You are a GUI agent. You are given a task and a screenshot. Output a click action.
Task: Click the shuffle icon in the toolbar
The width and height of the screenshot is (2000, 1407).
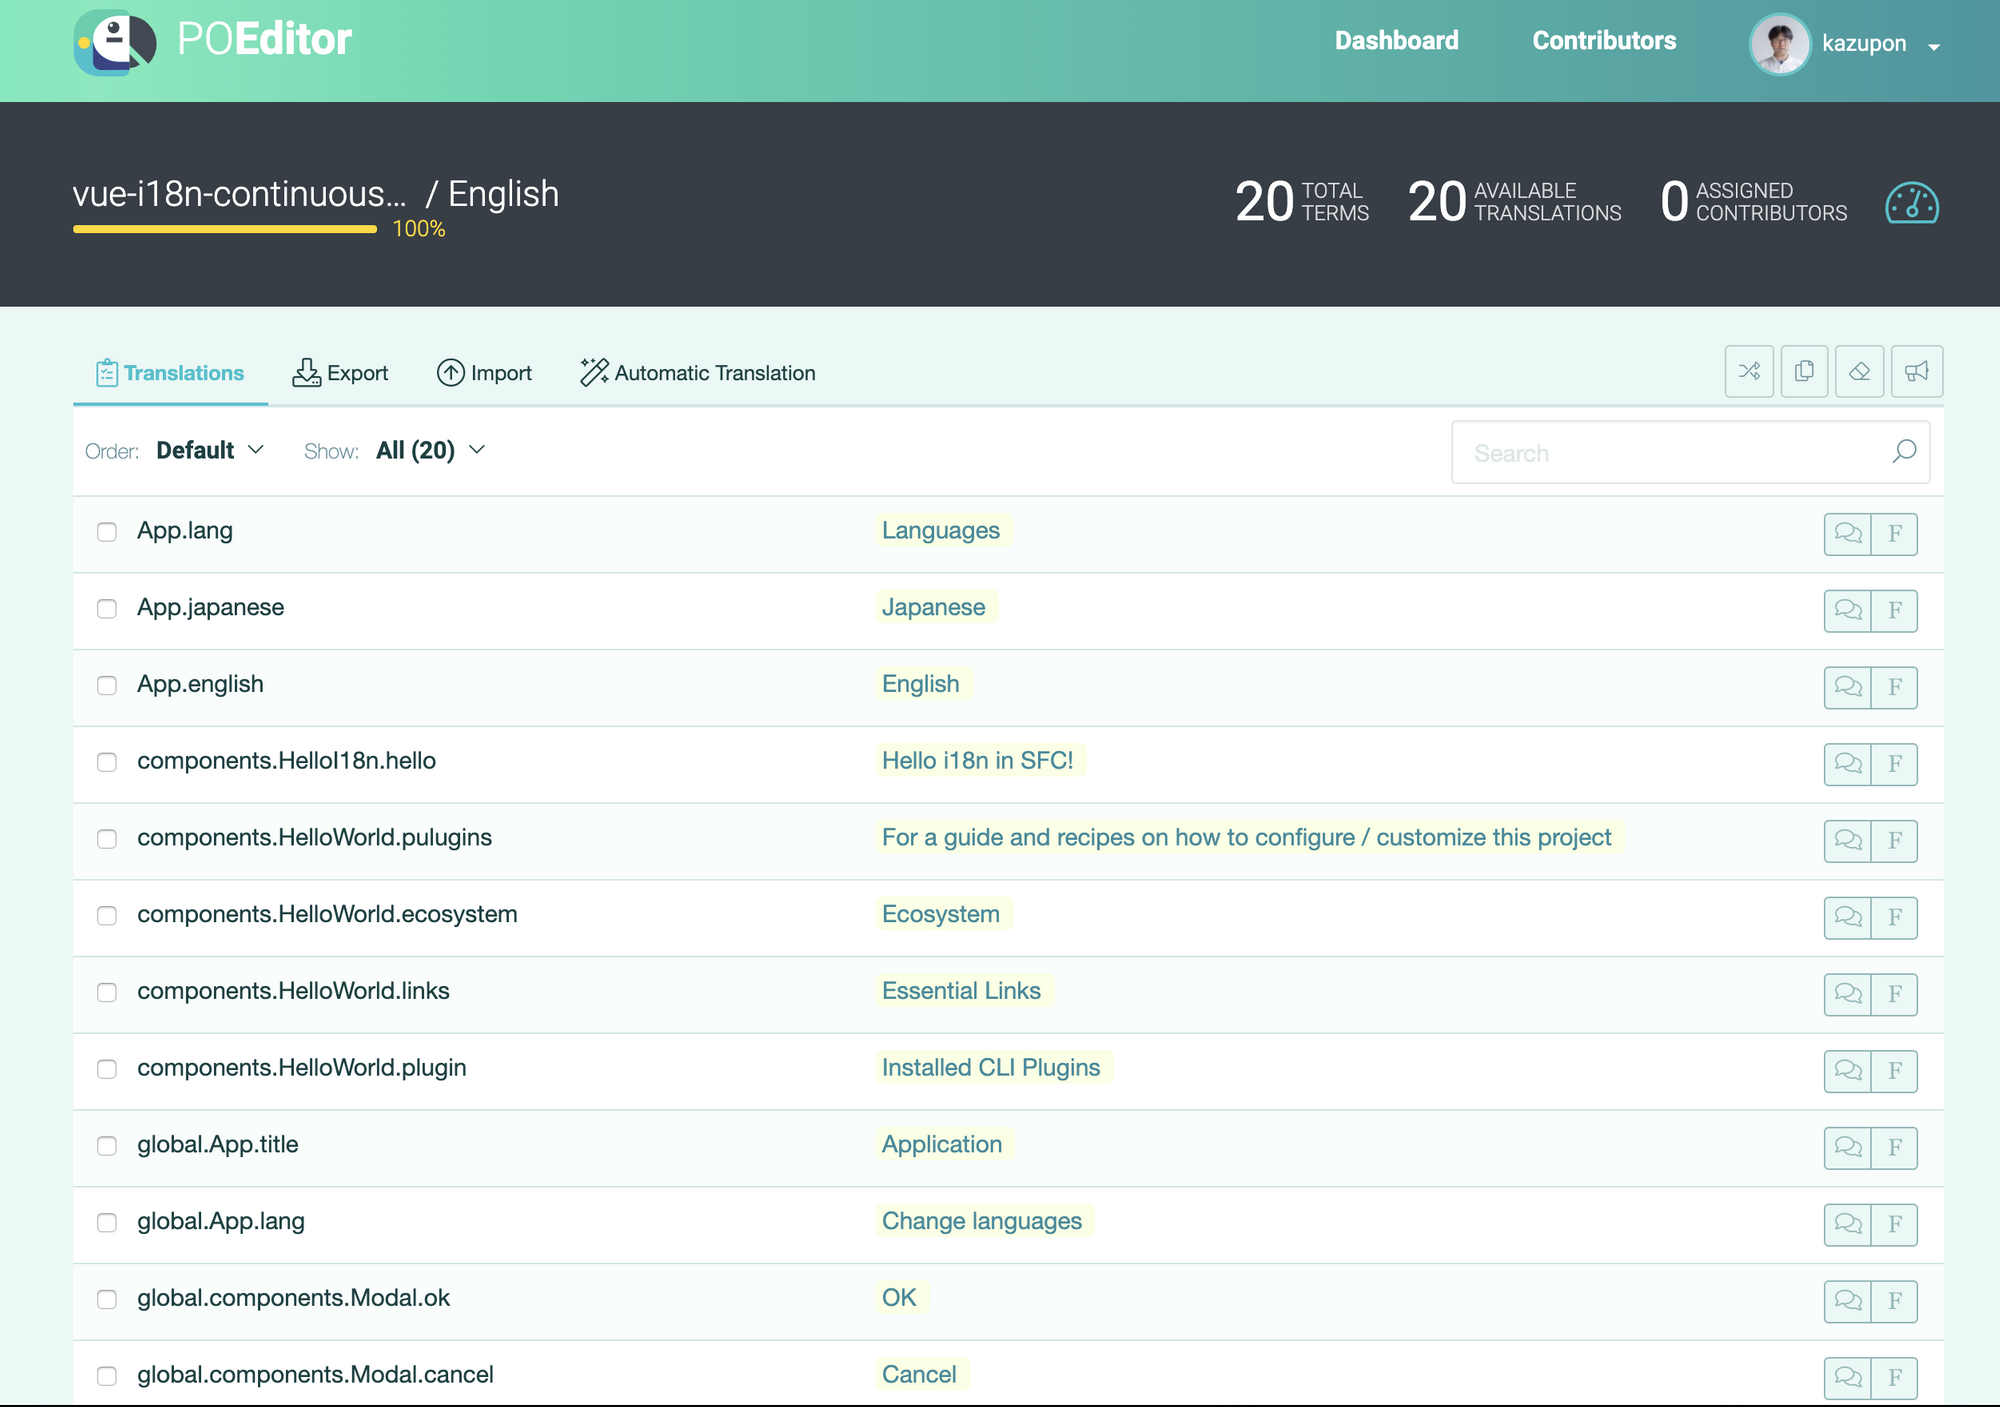pos(1749,372)
